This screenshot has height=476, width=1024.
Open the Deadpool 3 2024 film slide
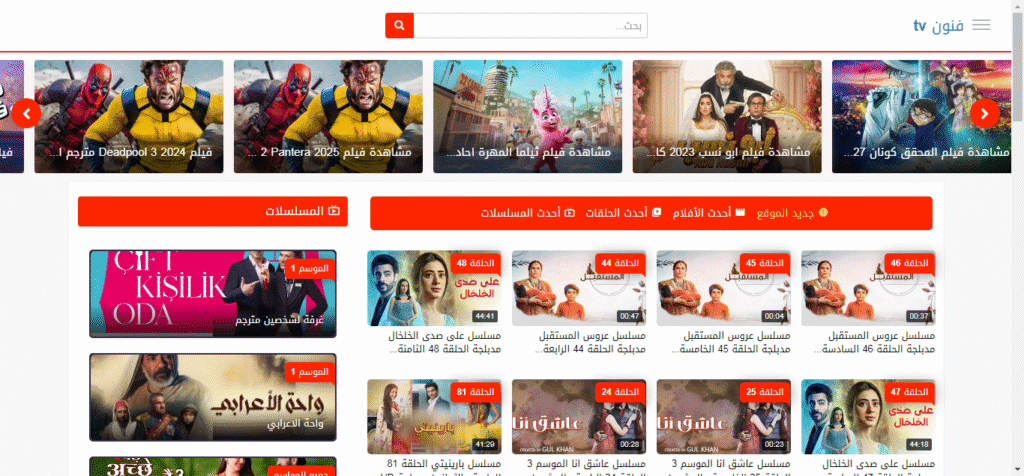click(x=129, y=117)
